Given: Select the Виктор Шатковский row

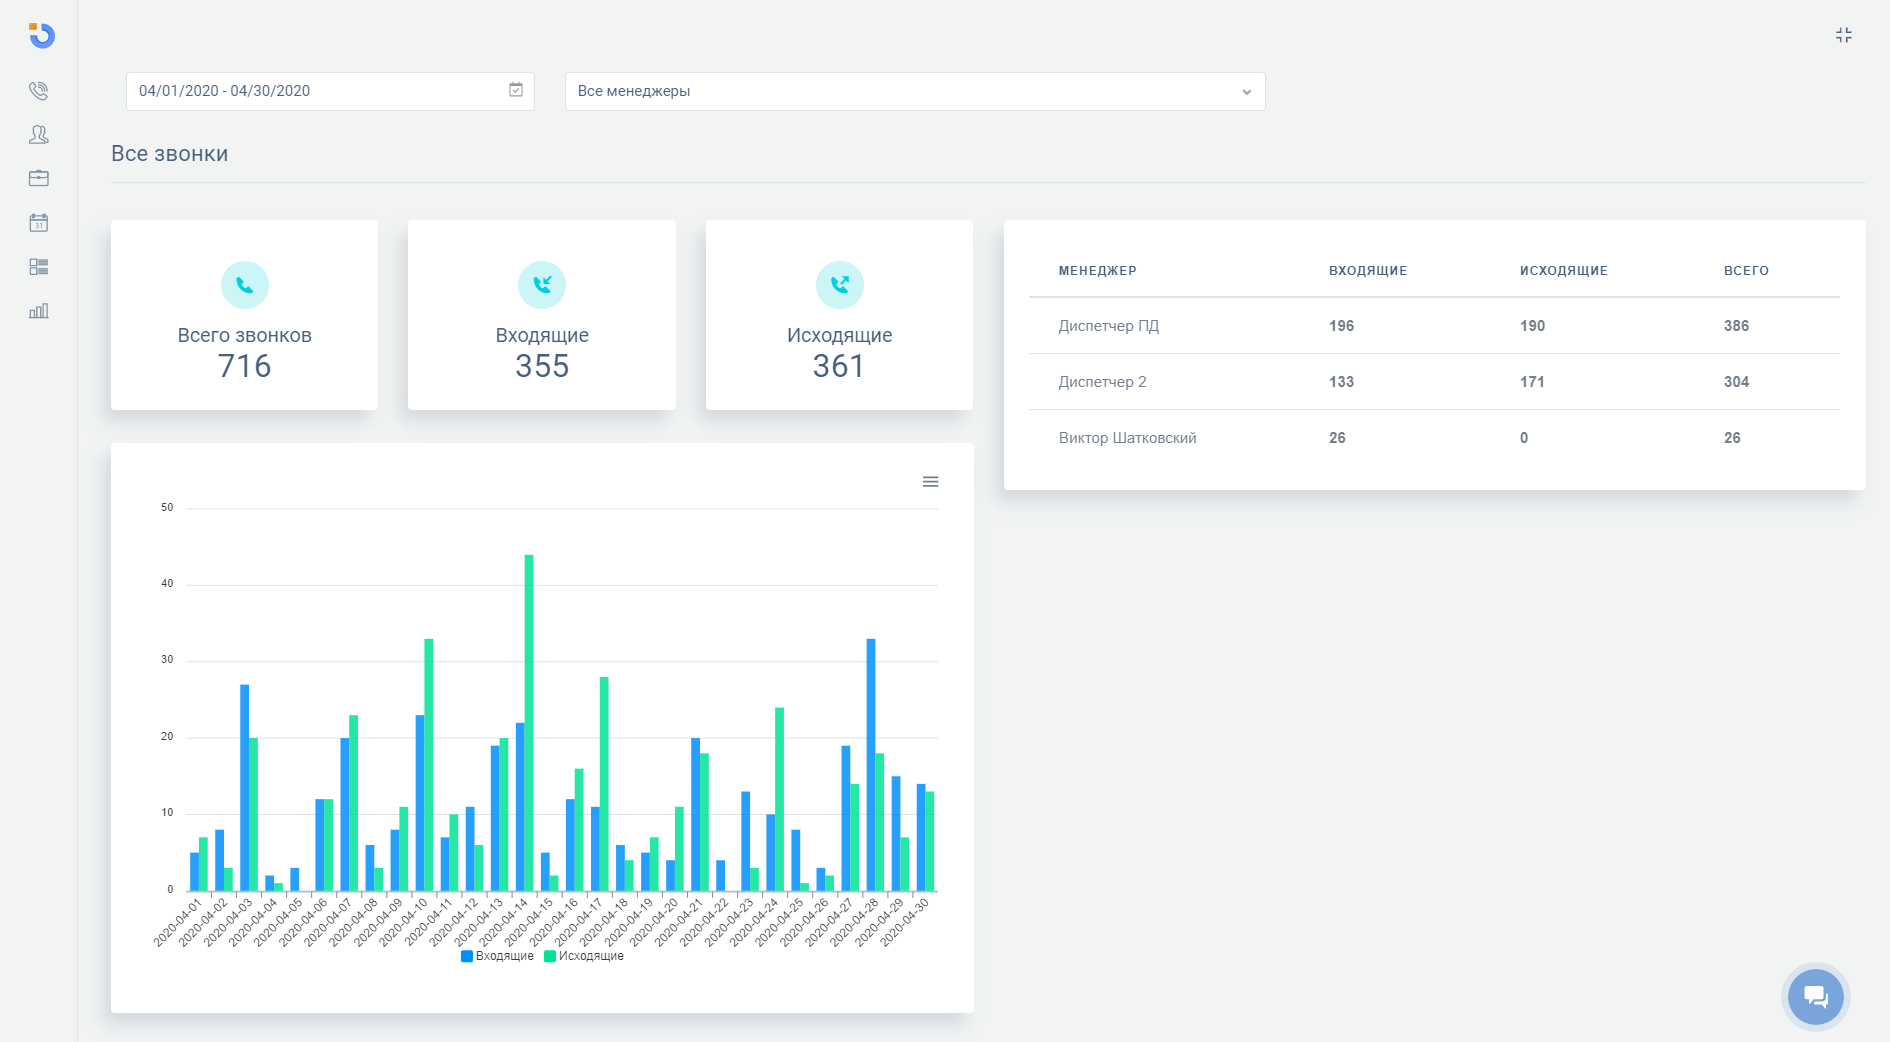Looking at the screenshot, I should pyautogui.click(x=1127, y=438).
